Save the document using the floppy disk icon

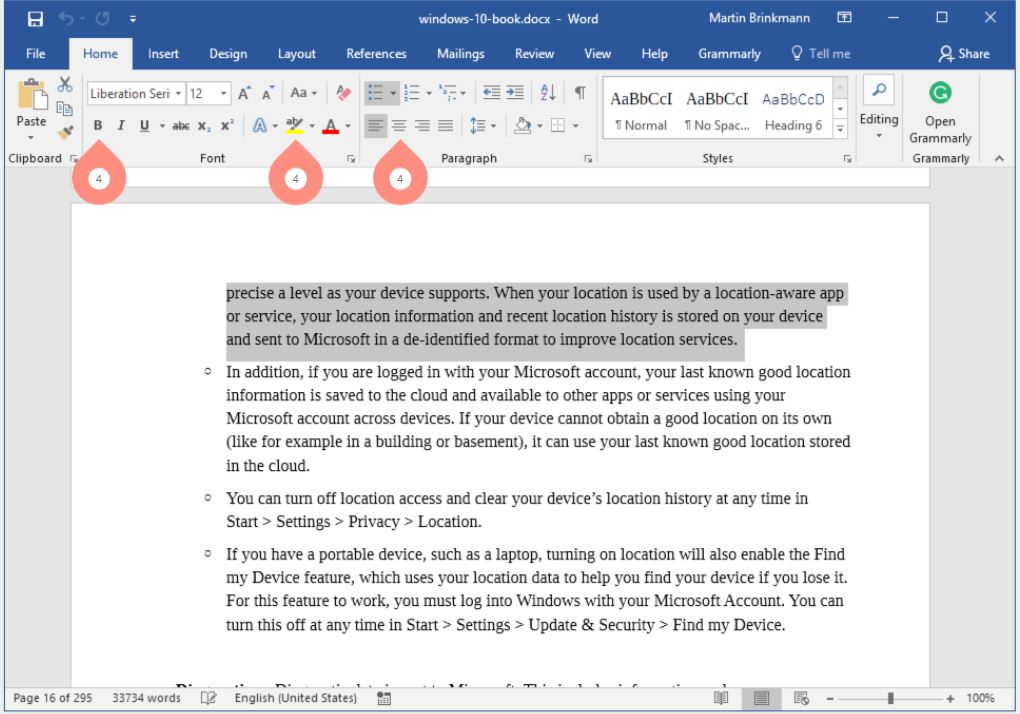[x=36, y=19]
